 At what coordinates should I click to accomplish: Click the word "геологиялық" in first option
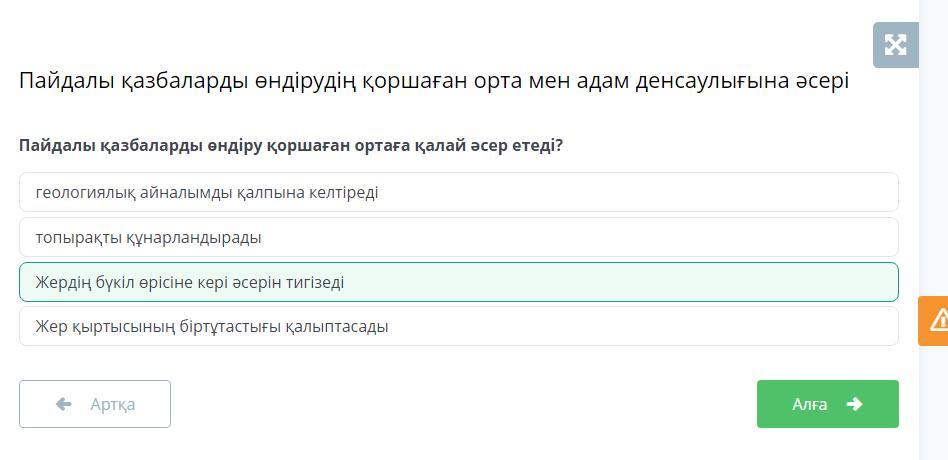click(83, 192)
